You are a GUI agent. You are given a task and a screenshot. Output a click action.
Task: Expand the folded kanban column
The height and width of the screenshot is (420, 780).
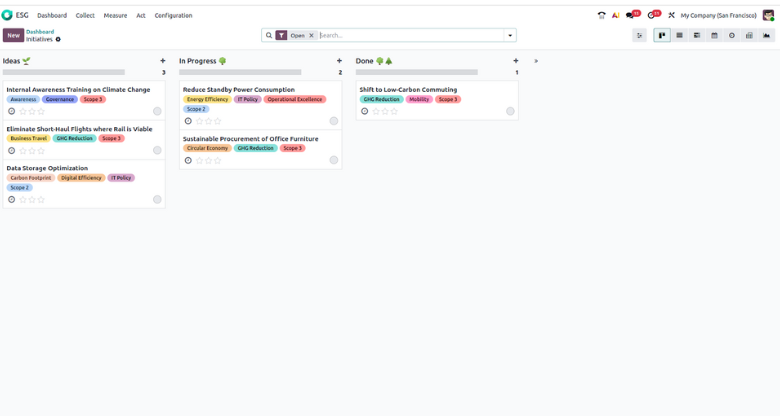(536, 61)
